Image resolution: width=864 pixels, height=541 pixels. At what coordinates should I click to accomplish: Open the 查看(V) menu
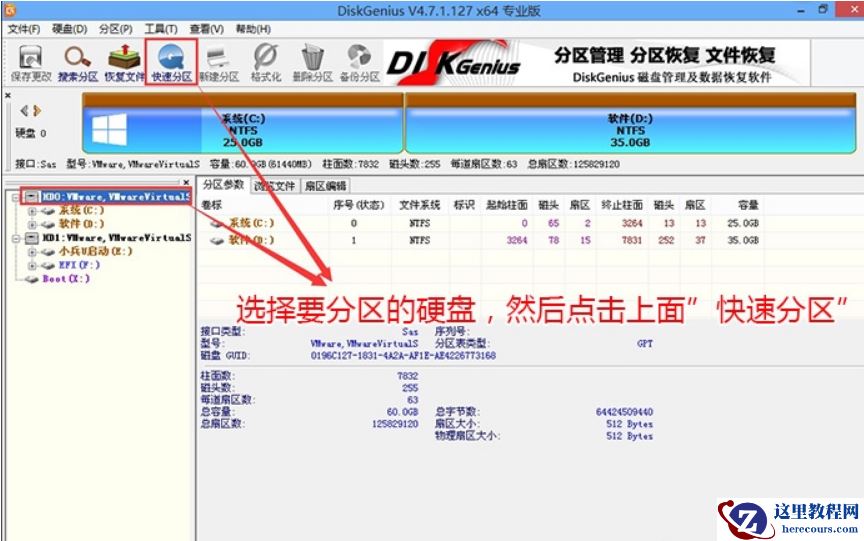207,29
